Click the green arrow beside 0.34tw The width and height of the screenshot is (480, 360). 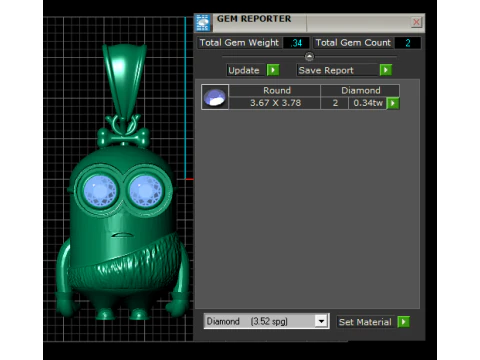(393, 103)
